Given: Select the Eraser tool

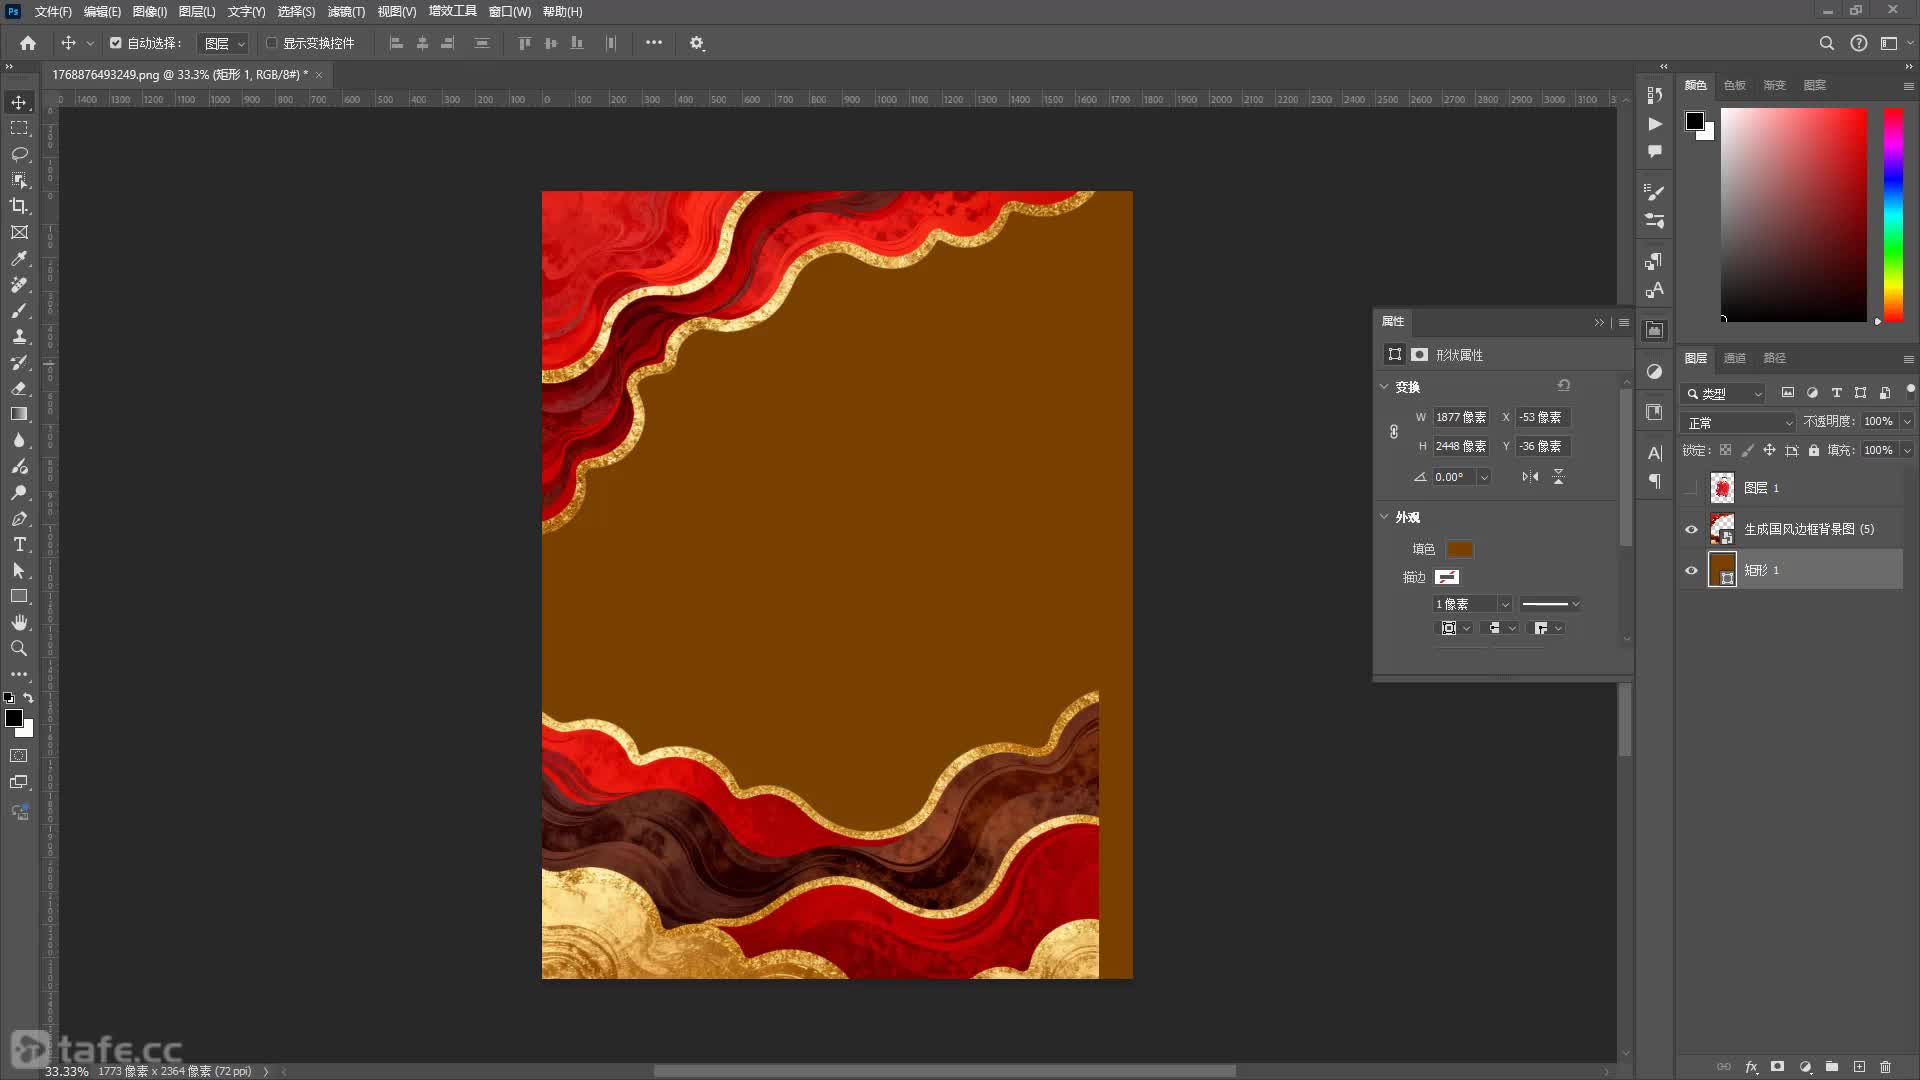Looking at the screenshot, I should click(19, 388).
